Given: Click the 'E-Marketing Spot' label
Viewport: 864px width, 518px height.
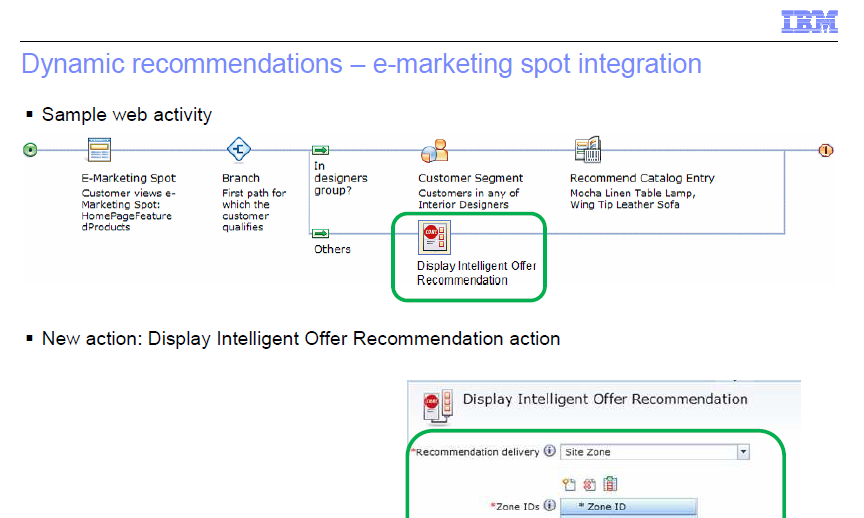Looking at the screenshot, I should coord(128,178).
